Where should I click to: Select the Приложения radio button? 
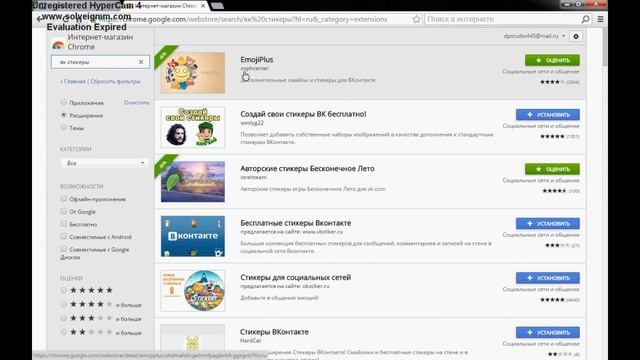pyautogui.click(x=64, y=102)
